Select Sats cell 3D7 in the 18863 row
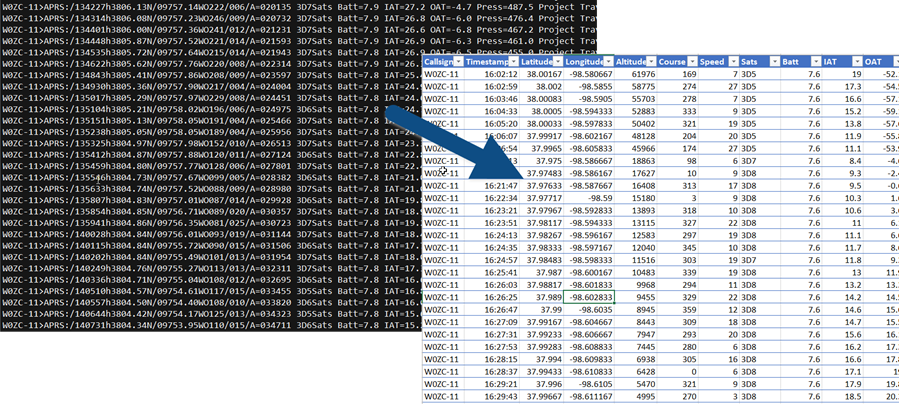The width and height of the screenshot is (900, 404). [x=759, y=161]
